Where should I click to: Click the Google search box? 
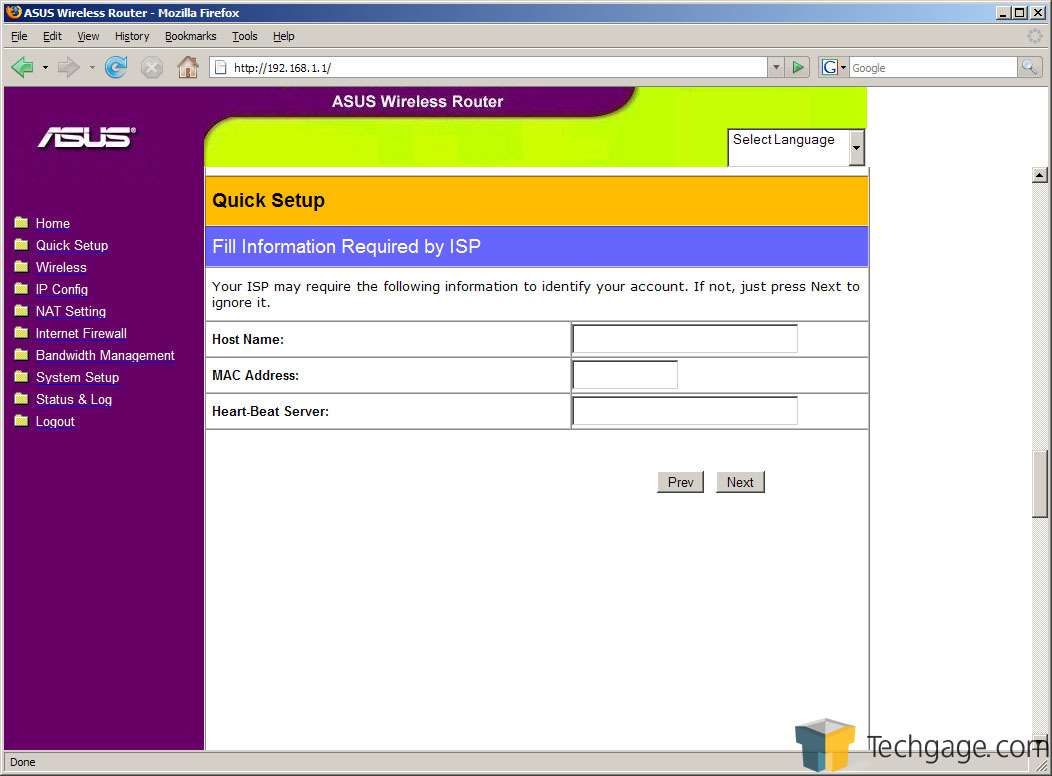click(x=933, y=67)
